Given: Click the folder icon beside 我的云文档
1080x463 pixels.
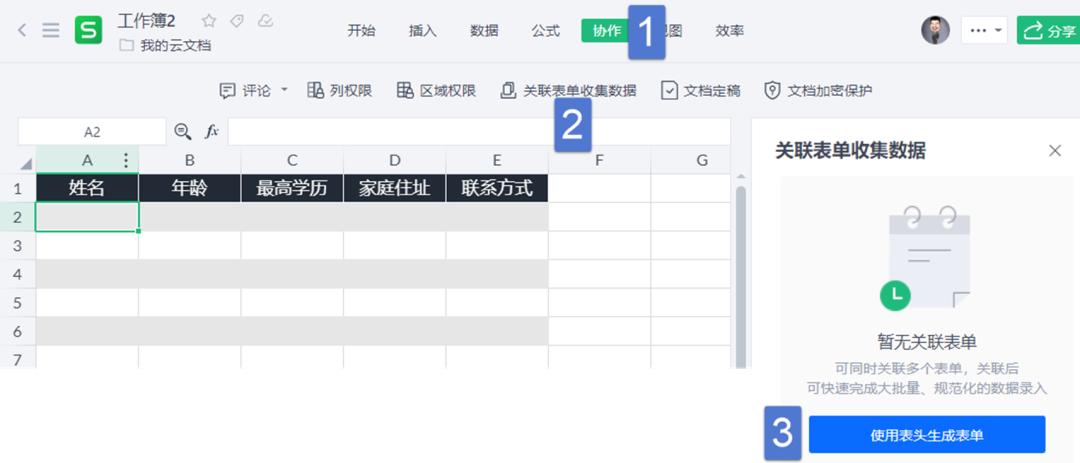Looking at the screenshot, I should (x=126, y=46).
